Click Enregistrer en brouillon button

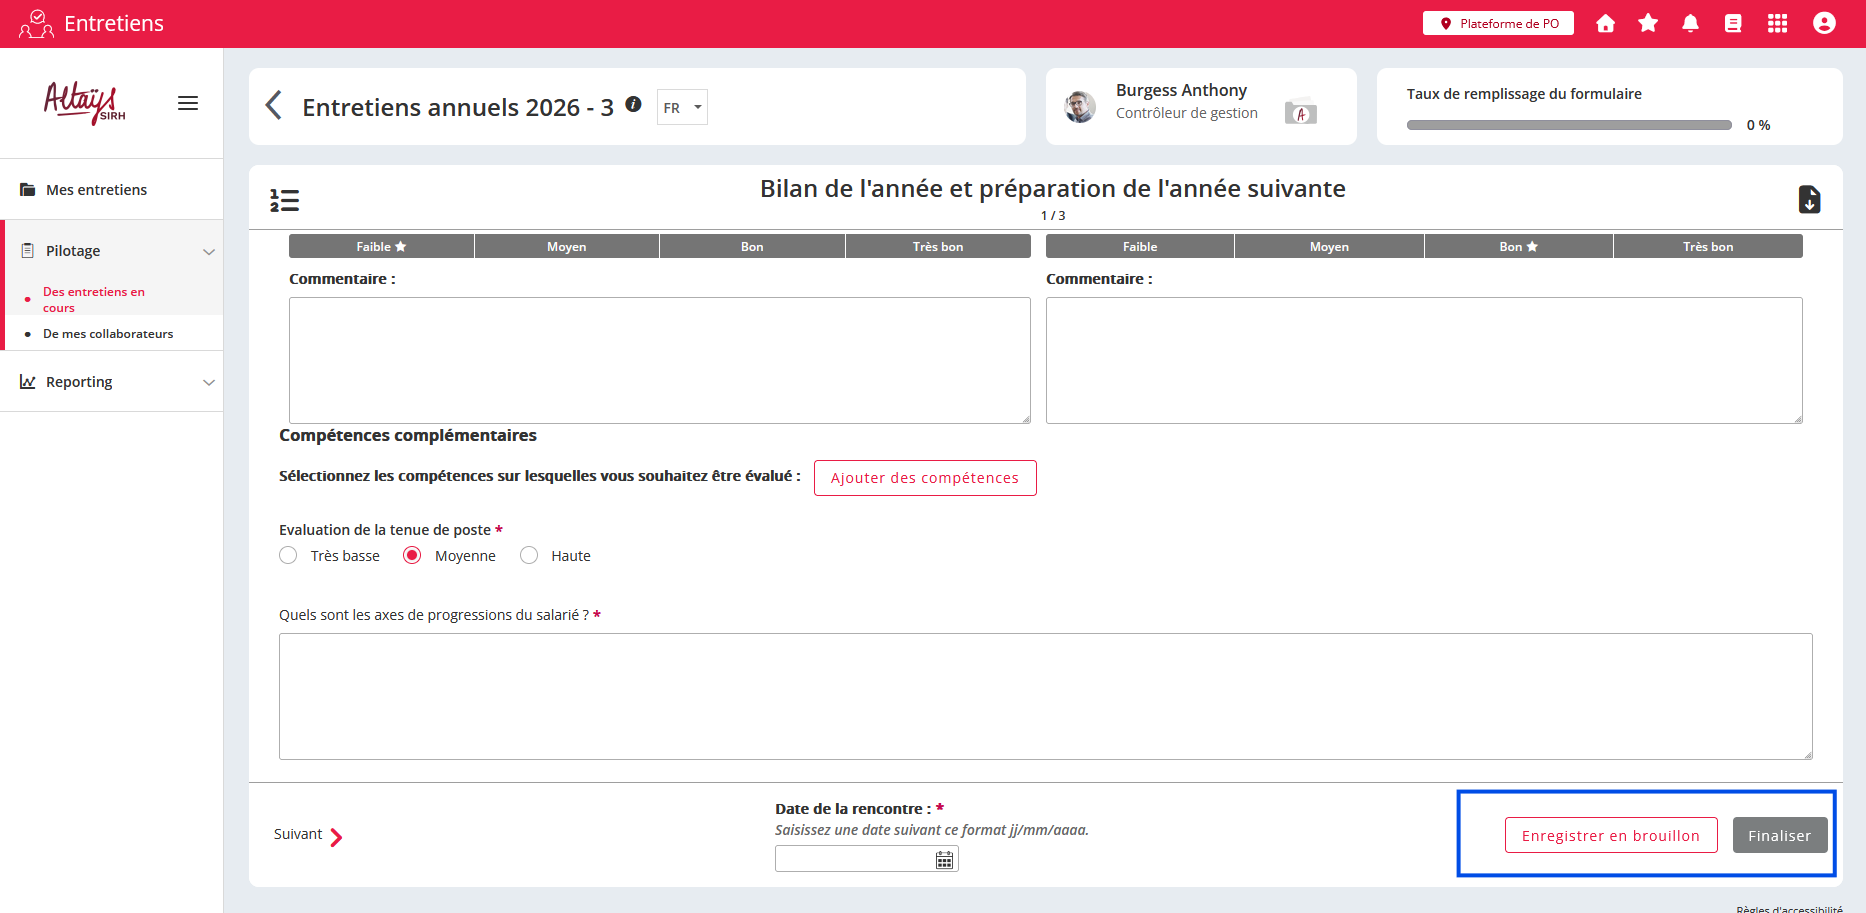click(x=1610, y=836)
